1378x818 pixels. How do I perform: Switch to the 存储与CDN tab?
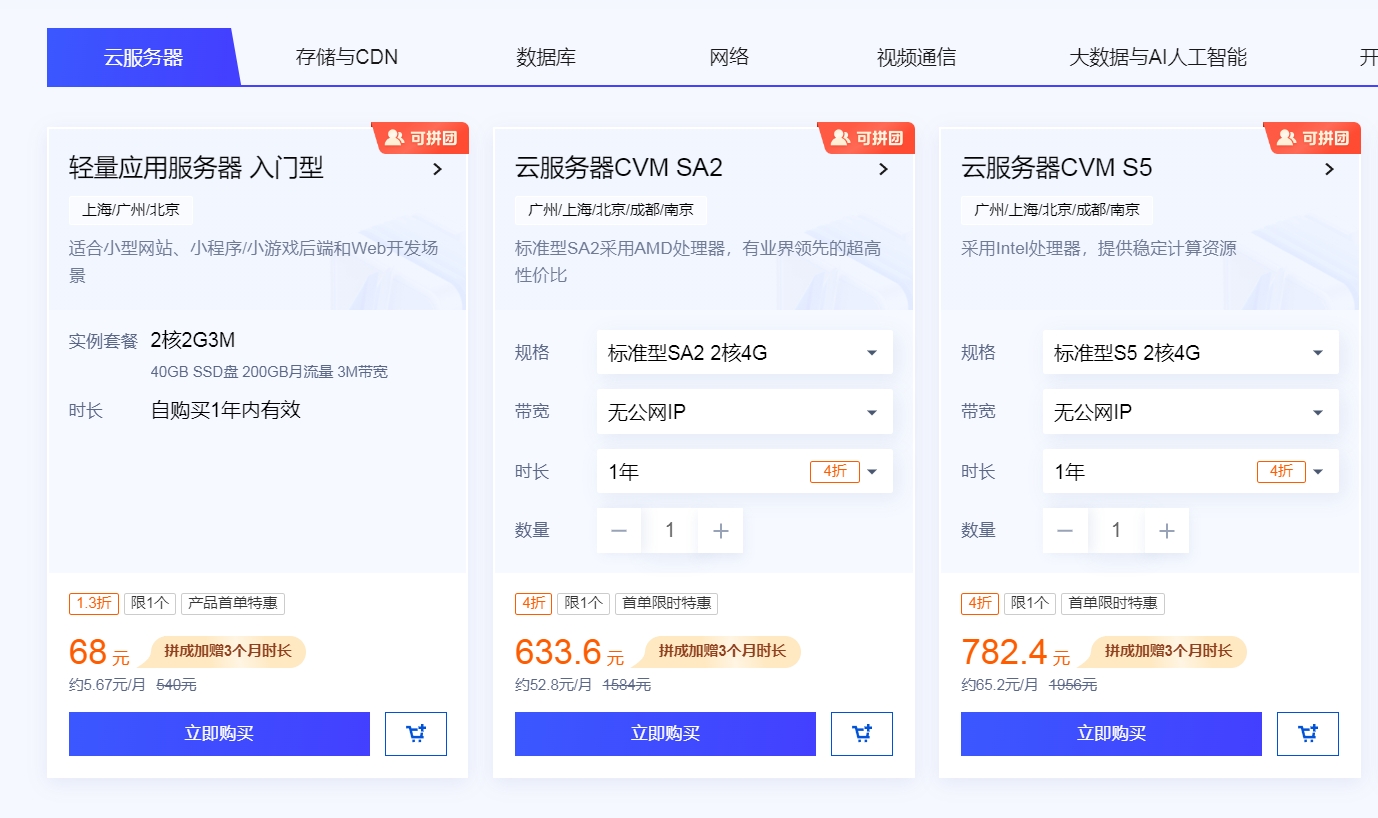tap(347, 57)
